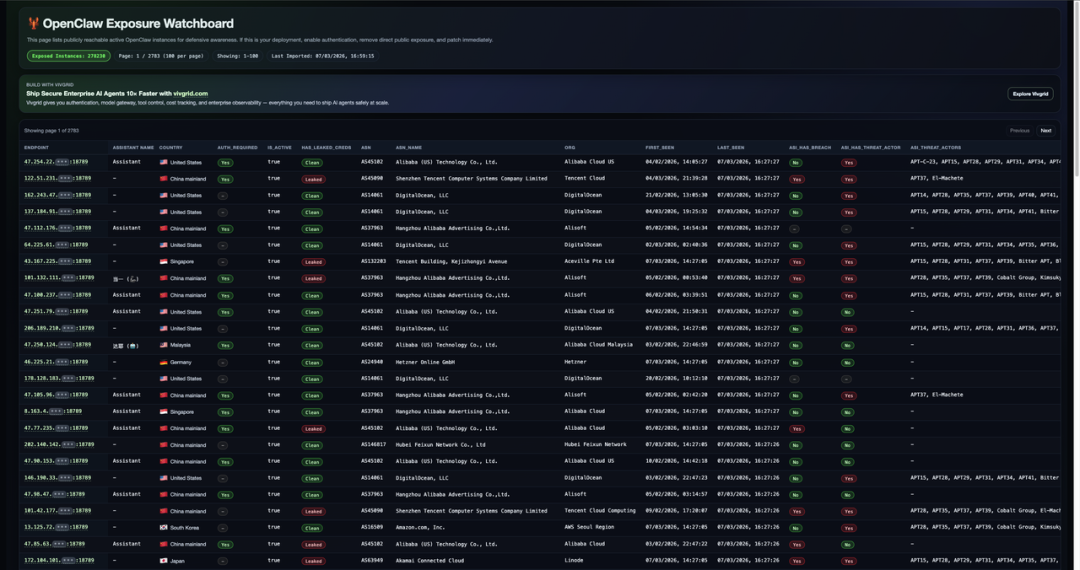The image size is (1080, 570).
Task: Click the ASI_HAS_BREACH column header
Action: pyautogui.click(x=810, y=147)
